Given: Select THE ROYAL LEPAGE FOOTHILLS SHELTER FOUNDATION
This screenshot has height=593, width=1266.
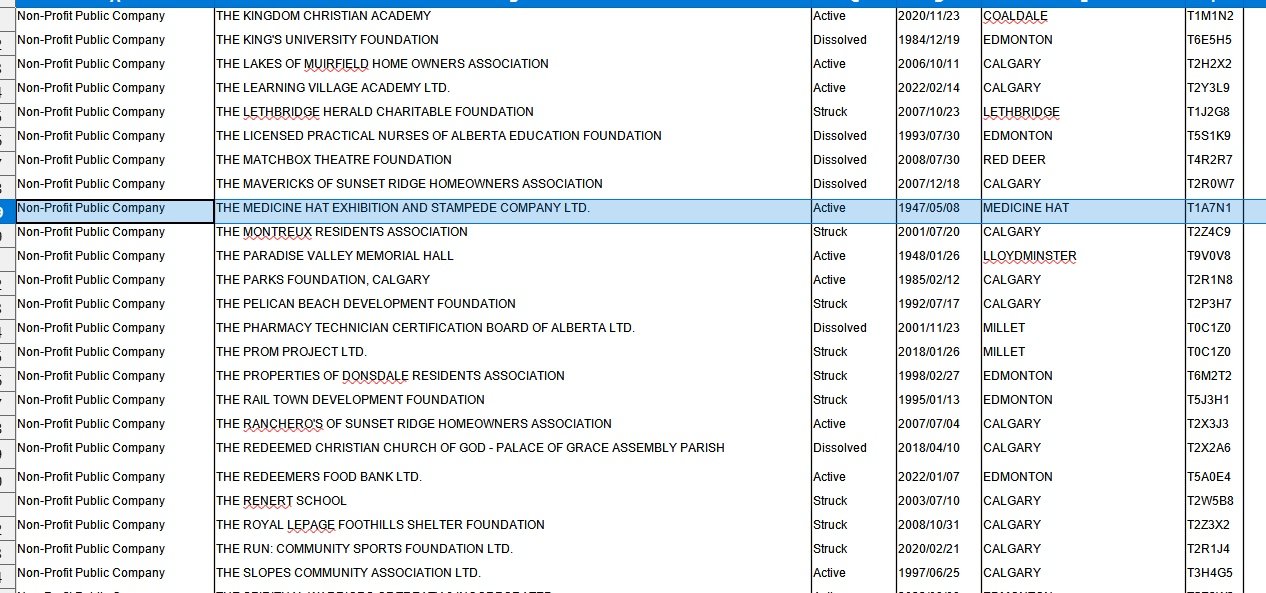Looking at the screenshot, I should pyautogui.click(x=512, y=525).
